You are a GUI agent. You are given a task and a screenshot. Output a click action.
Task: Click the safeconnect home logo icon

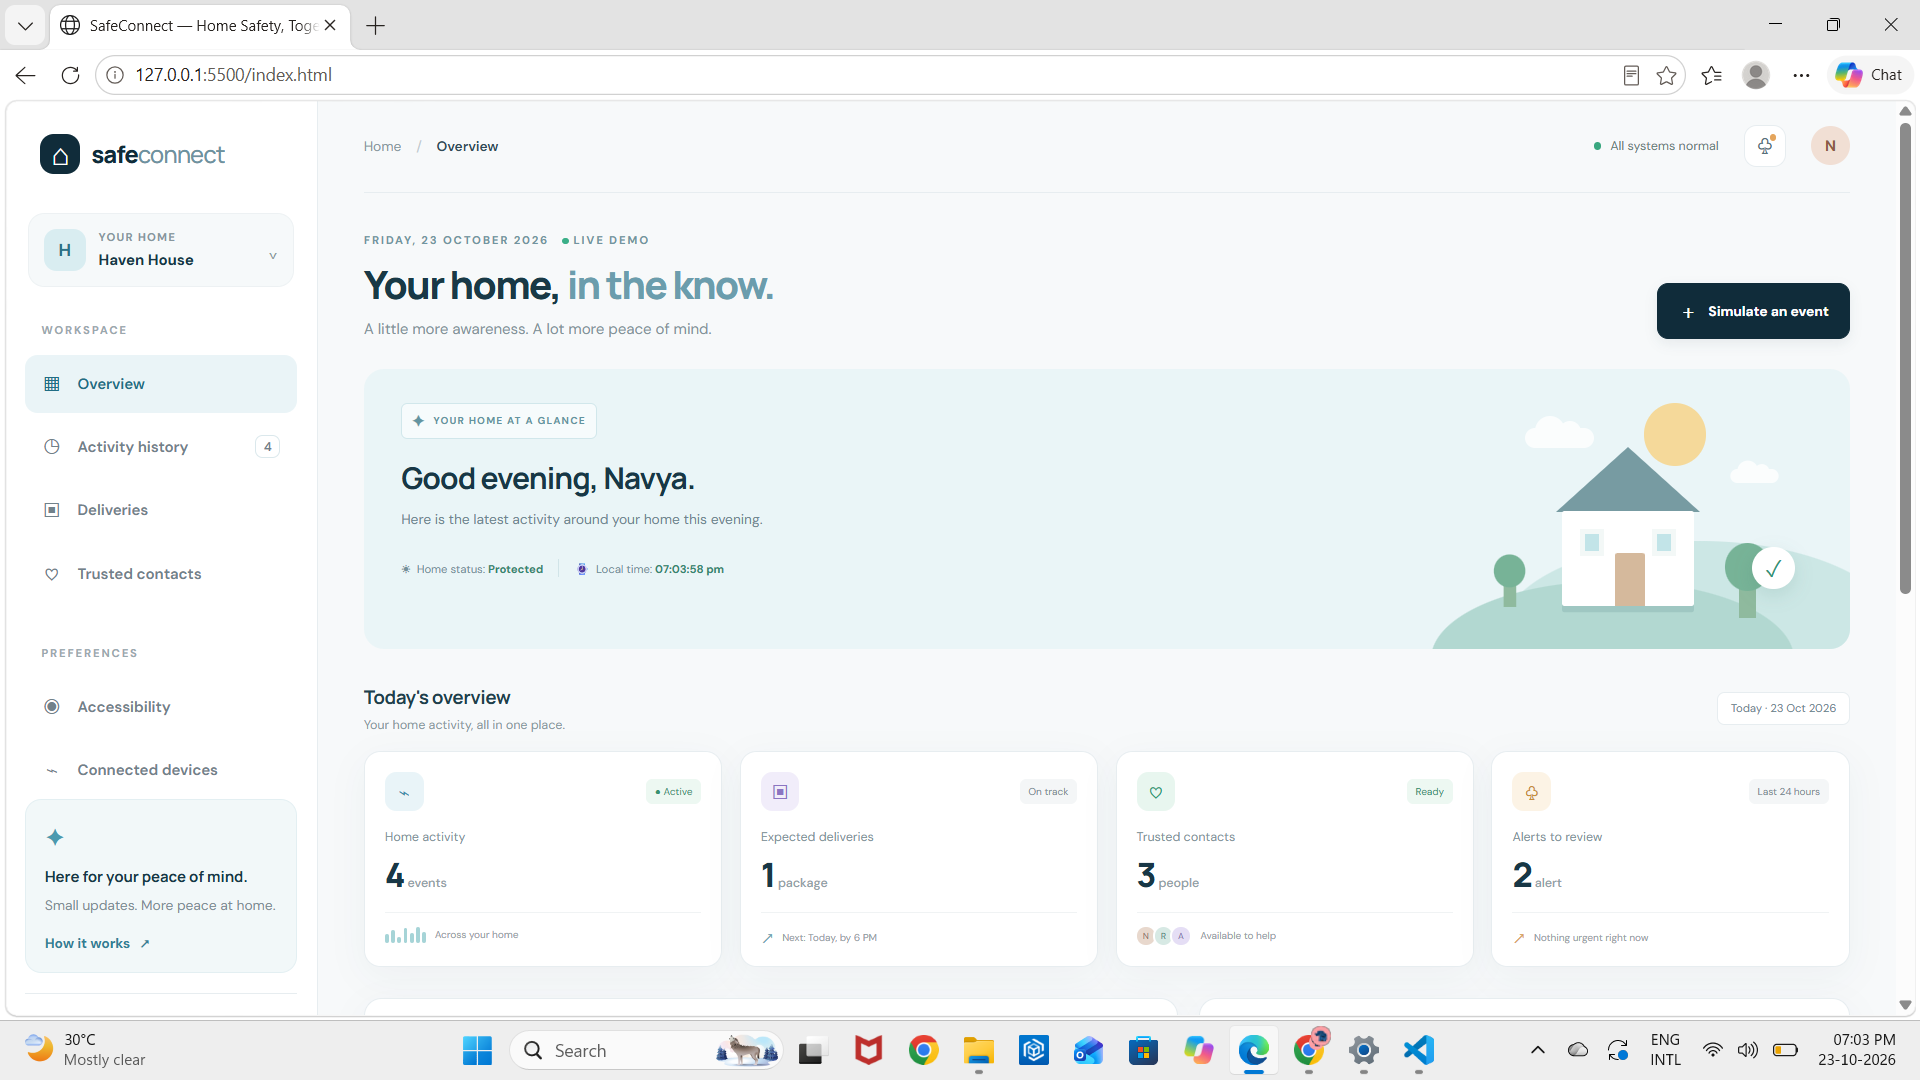60,155
